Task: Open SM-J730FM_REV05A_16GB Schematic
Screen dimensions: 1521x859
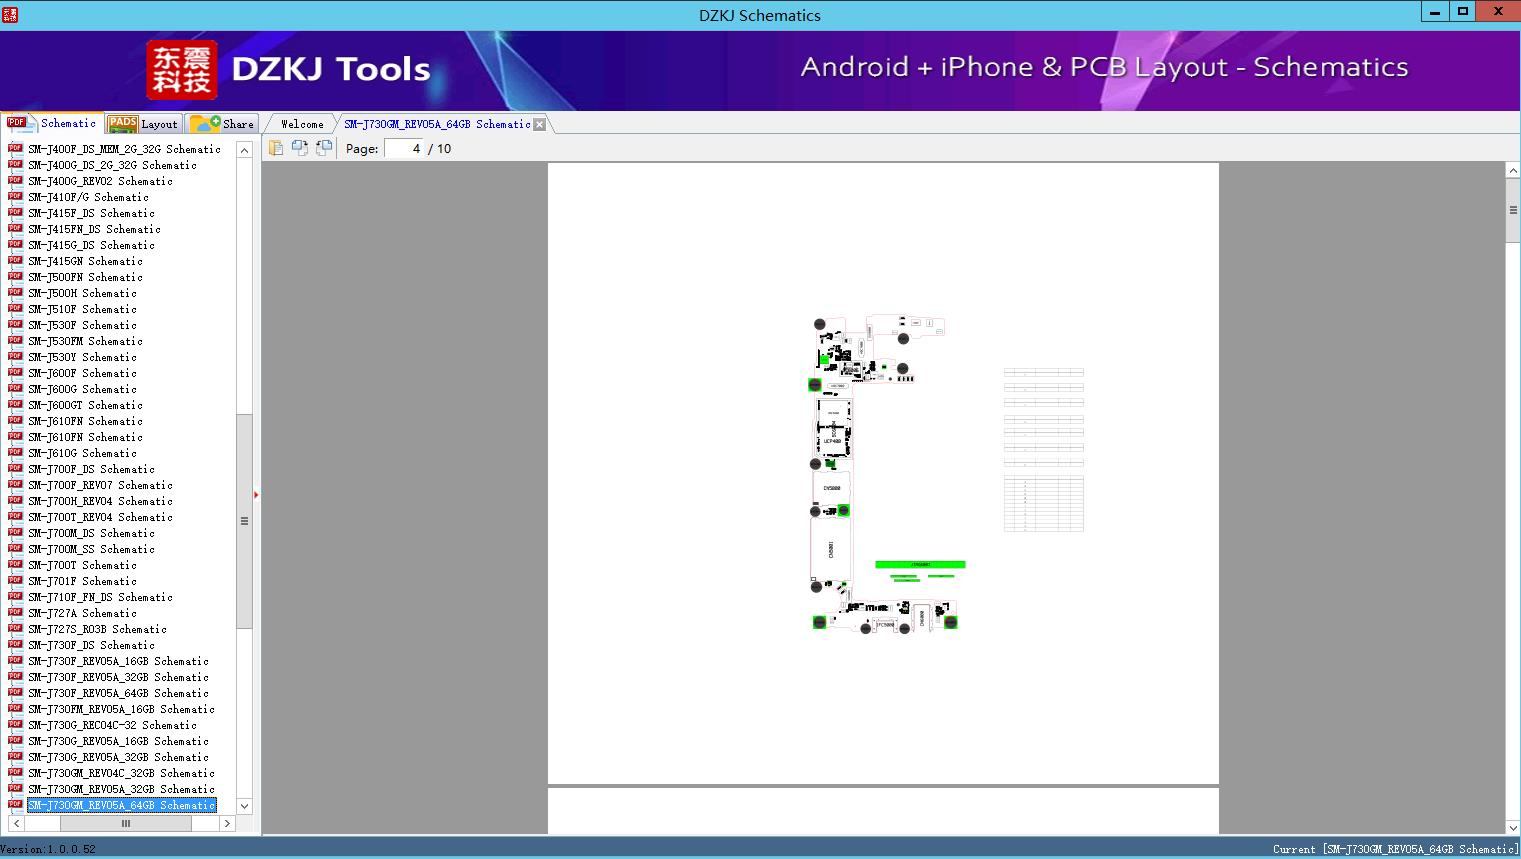Action: click(121, 709)
